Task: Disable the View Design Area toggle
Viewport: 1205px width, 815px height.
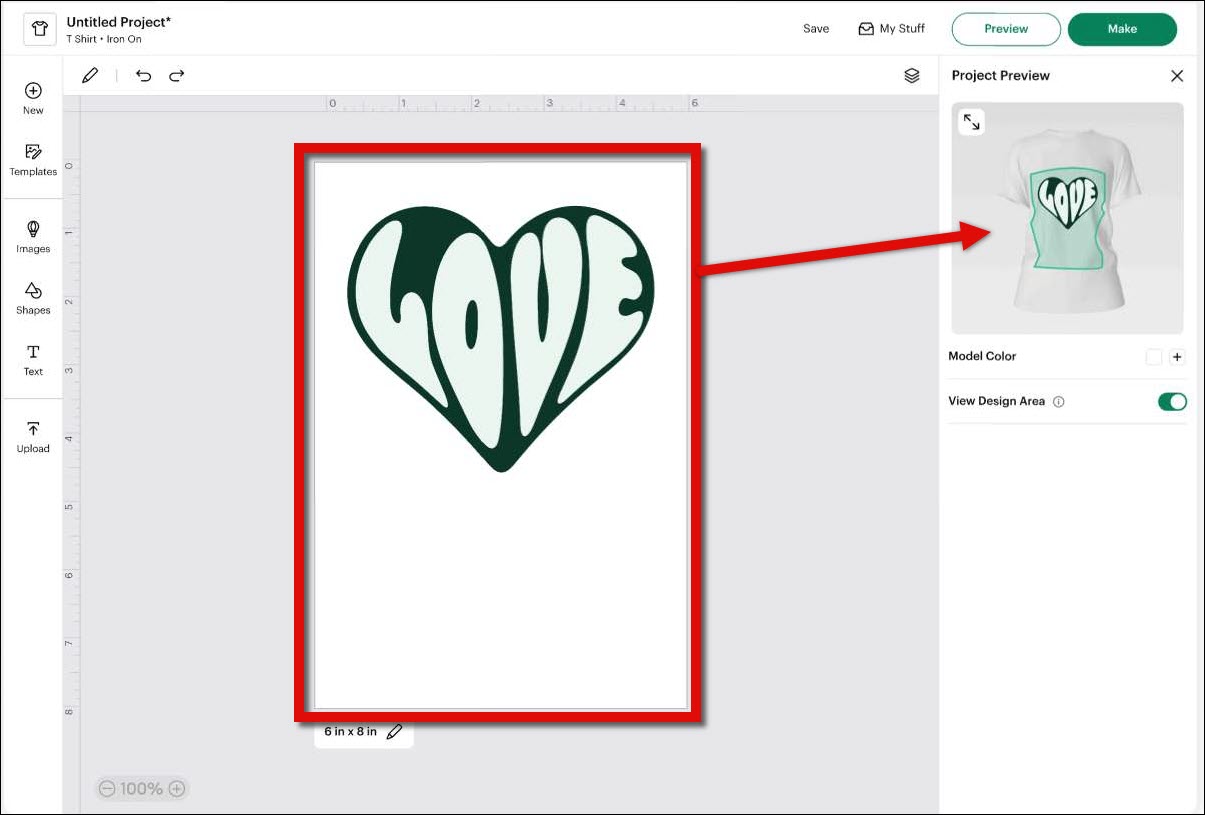Action: coord(1171,401)
